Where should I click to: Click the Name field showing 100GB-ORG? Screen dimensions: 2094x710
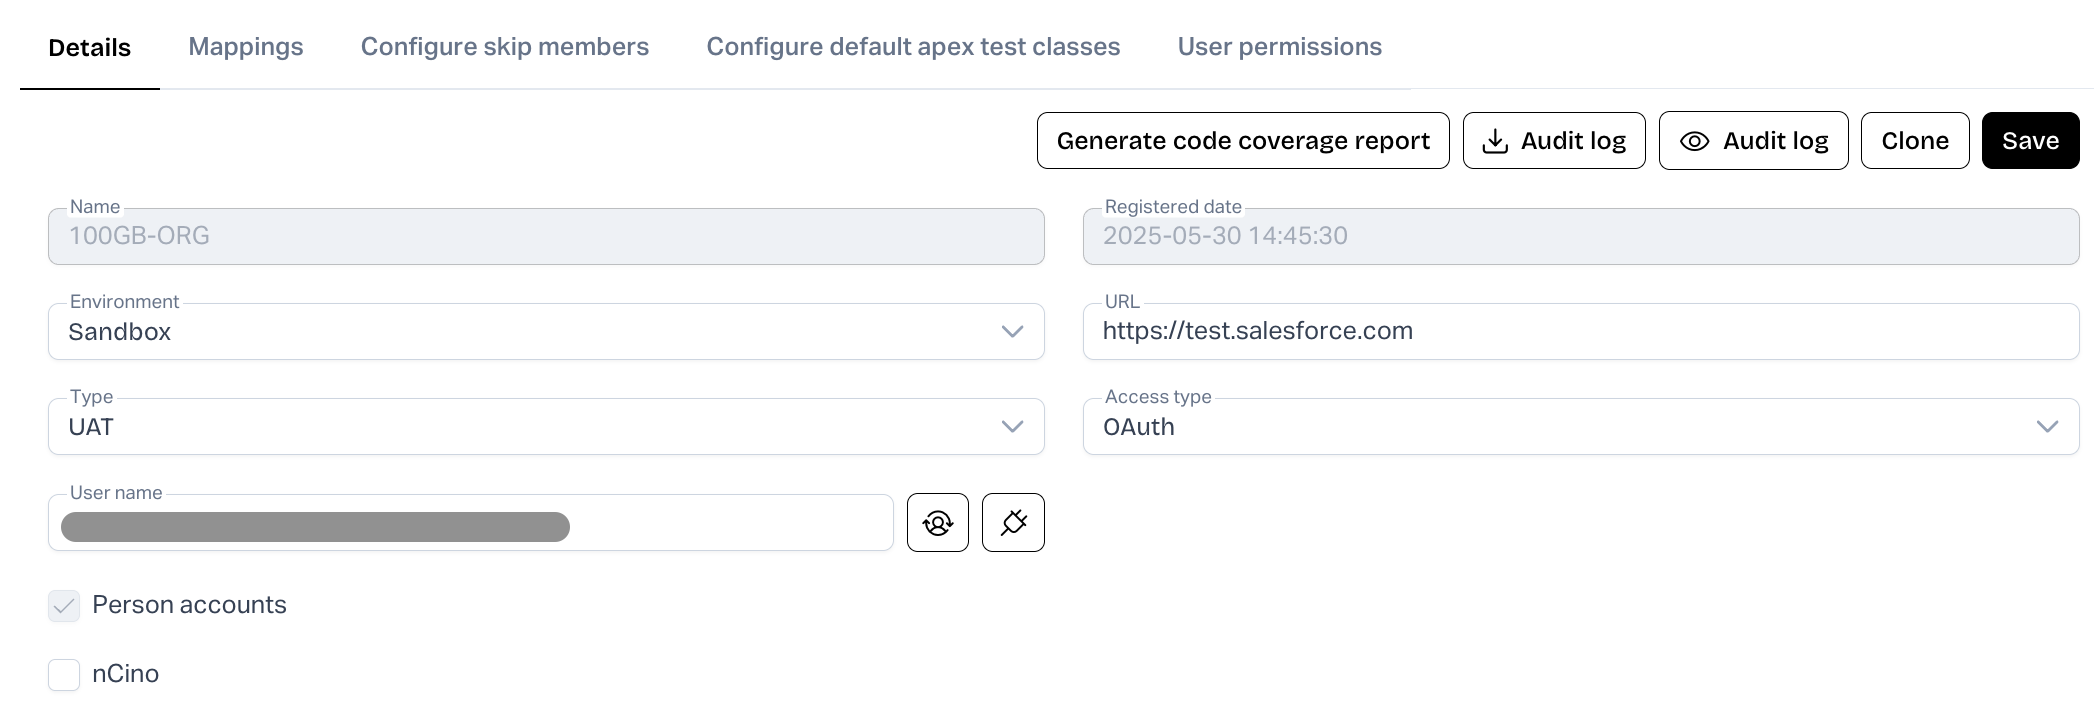(546, 237)
